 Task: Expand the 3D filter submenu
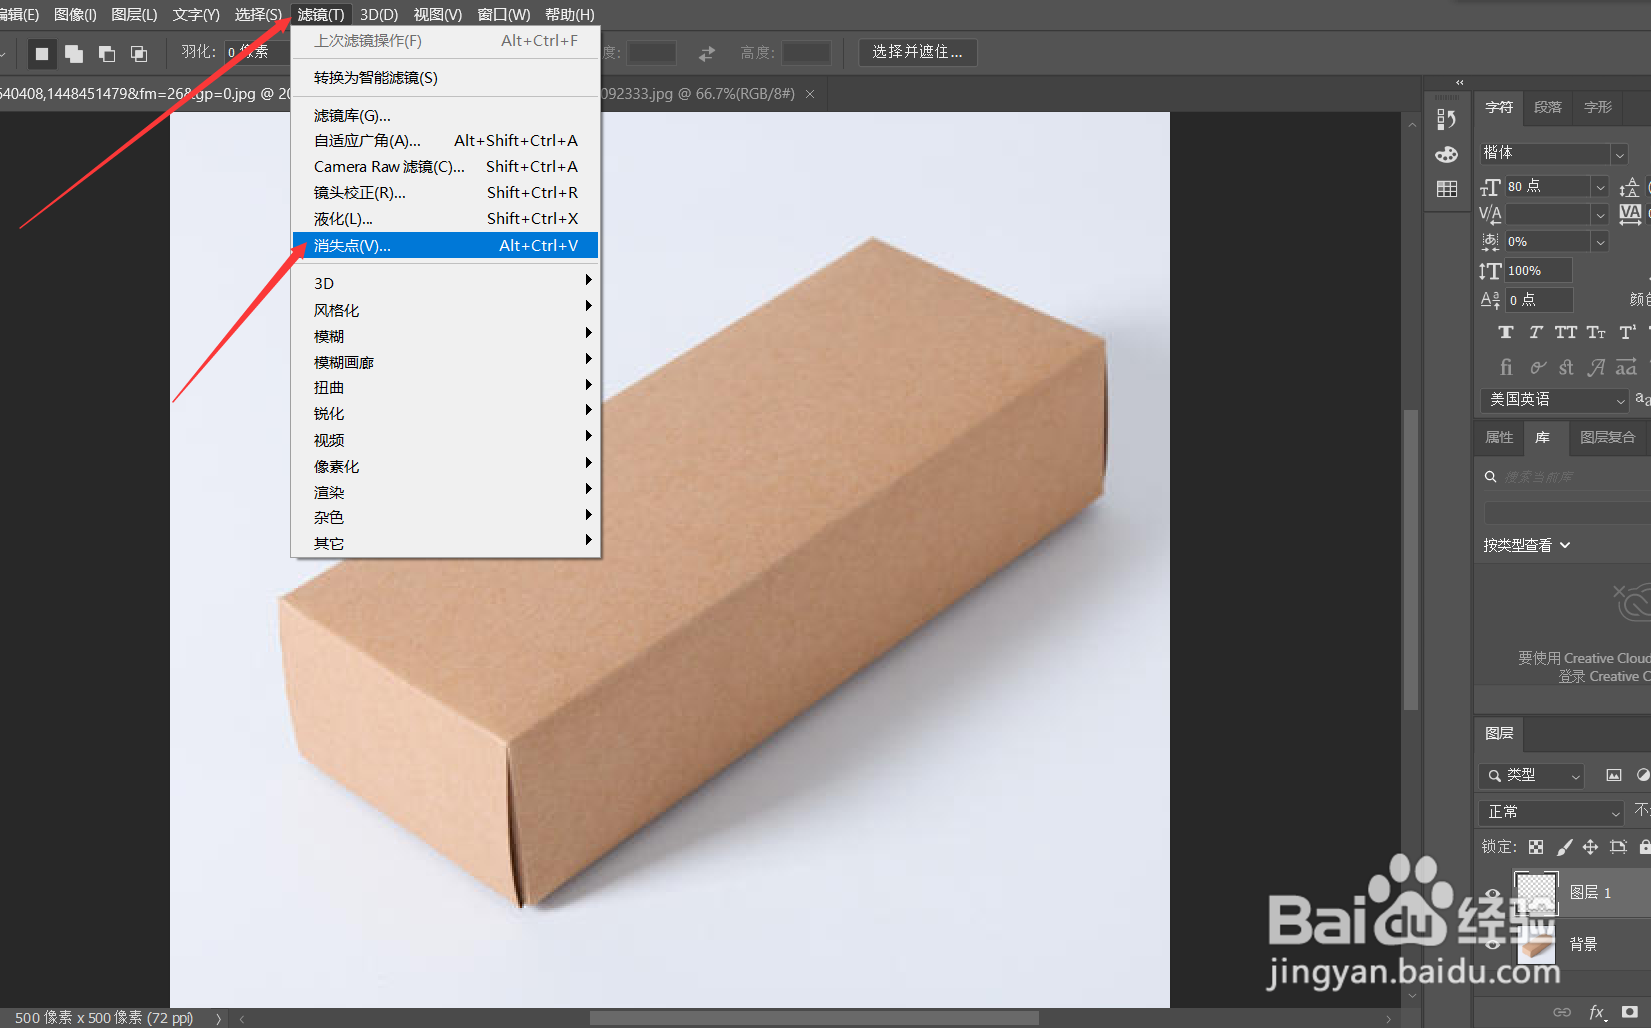tap(446, 283)
